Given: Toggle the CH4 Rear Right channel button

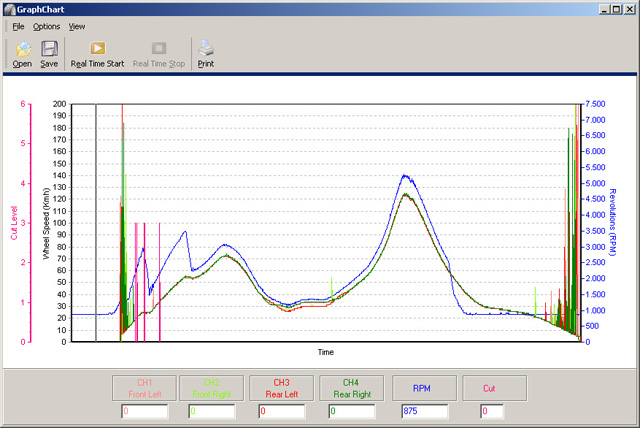Looking at the screenshot, I should point(352,388).
